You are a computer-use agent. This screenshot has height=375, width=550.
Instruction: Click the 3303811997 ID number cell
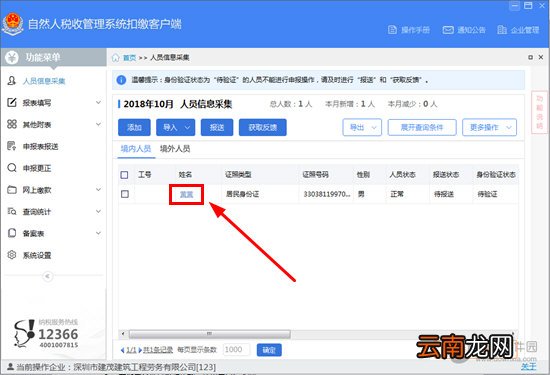coord(327,194)
